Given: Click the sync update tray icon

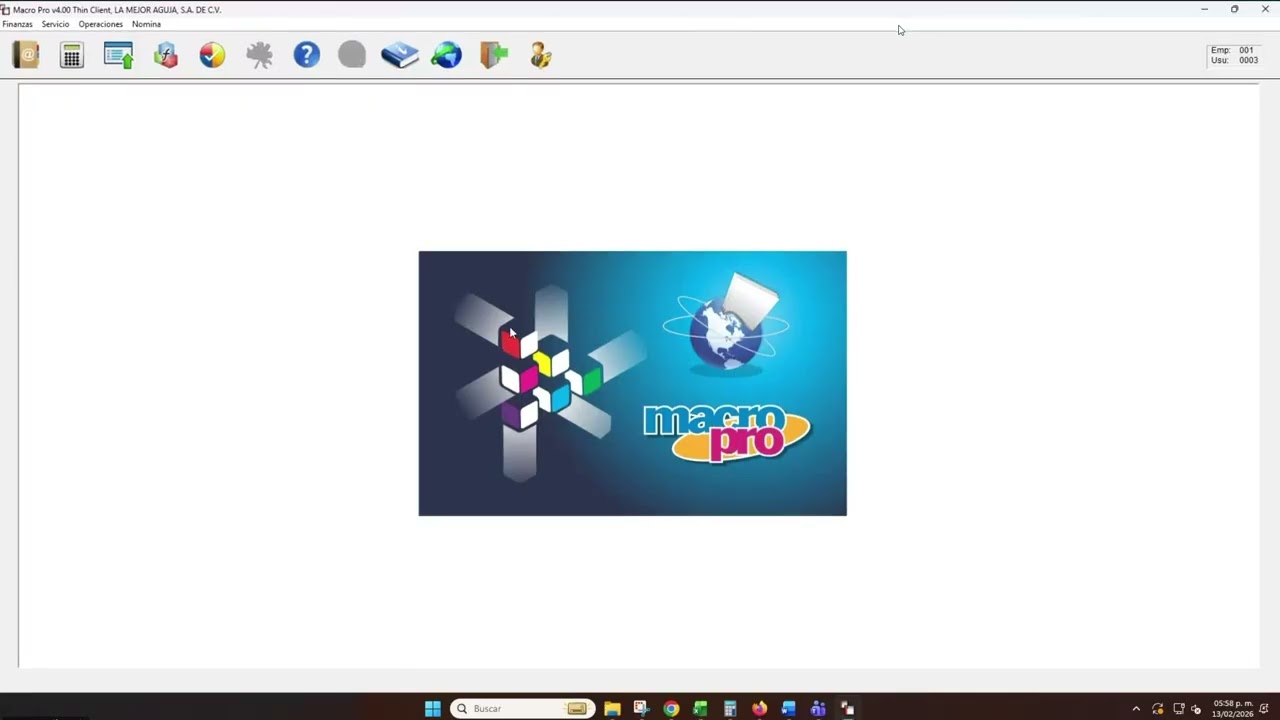Looking at the screenshot, I should tap(1158, 709).
